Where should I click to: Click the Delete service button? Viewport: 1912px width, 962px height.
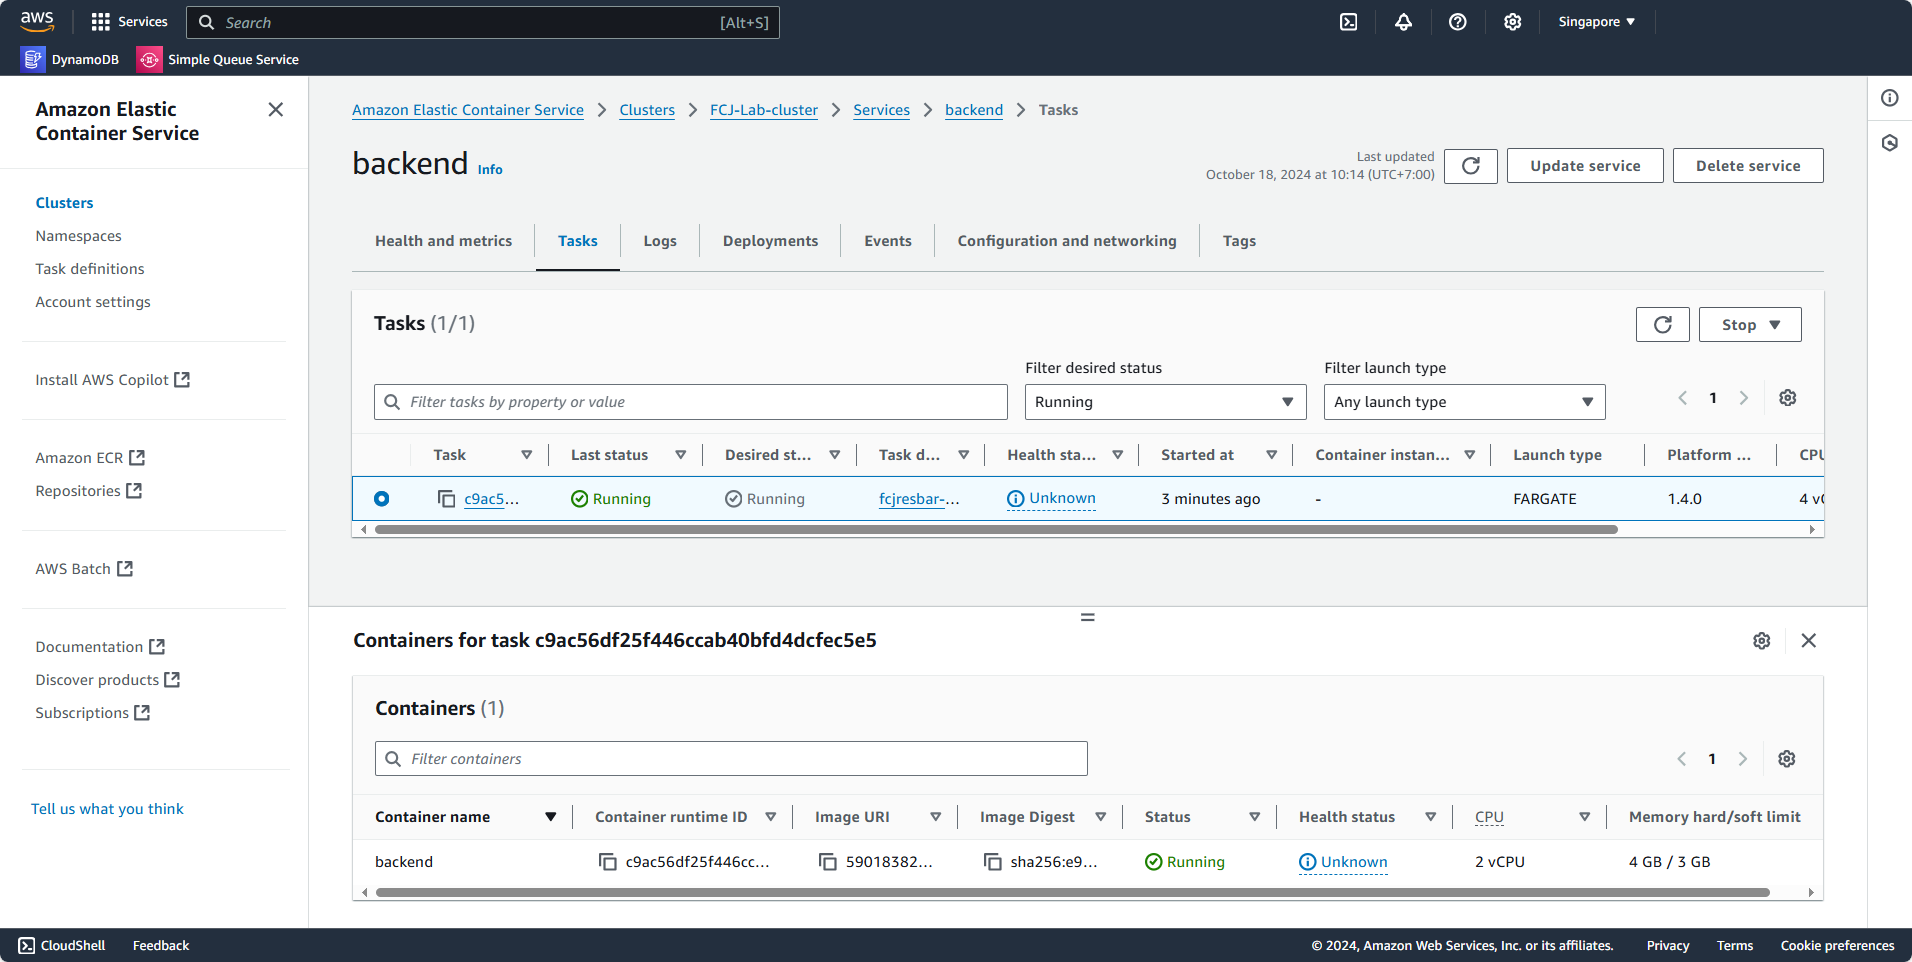[1748, 166]
